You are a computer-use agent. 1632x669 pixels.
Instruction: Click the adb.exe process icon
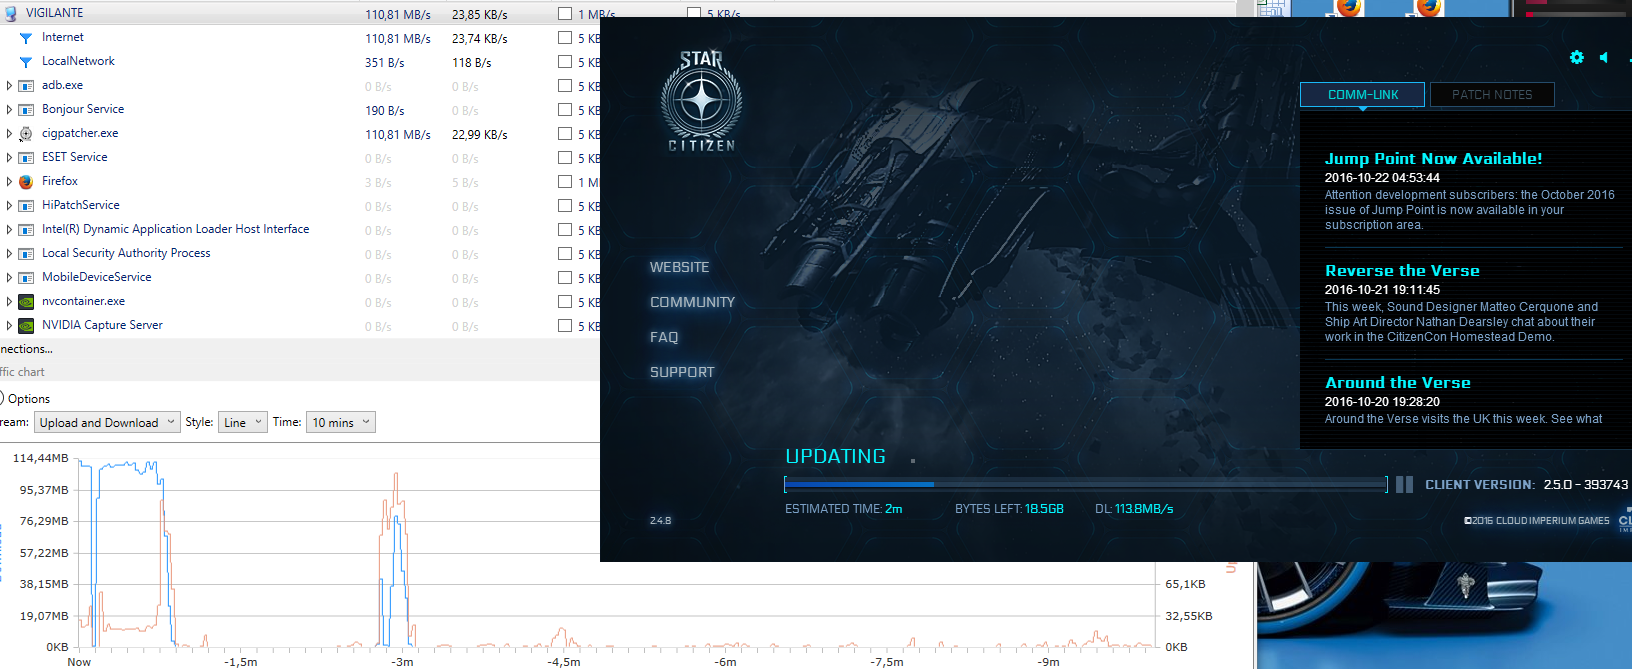pos(26,86)
